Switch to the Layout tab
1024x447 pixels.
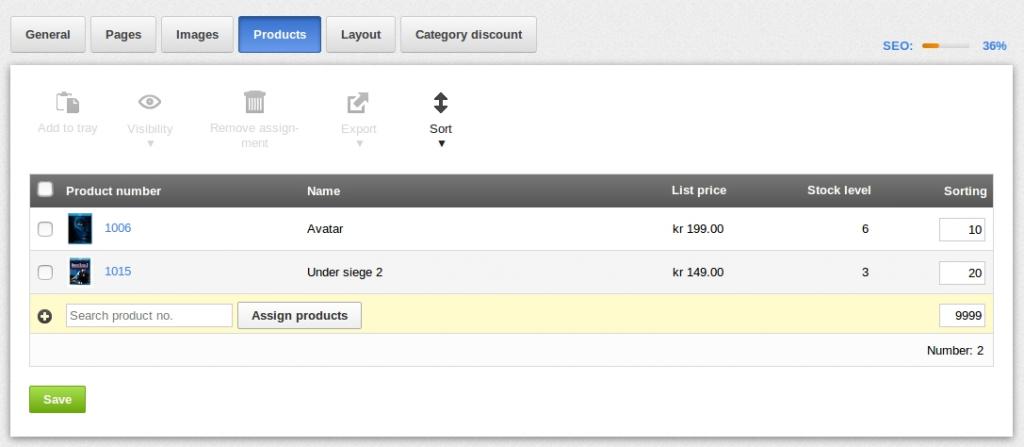coord(360,35)
